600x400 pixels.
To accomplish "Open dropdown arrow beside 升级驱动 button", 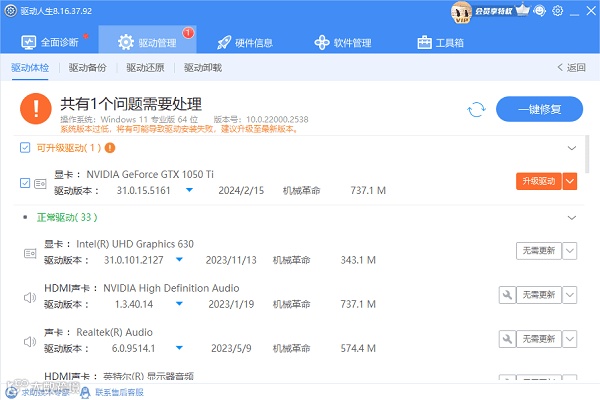I will coord(570,181).
